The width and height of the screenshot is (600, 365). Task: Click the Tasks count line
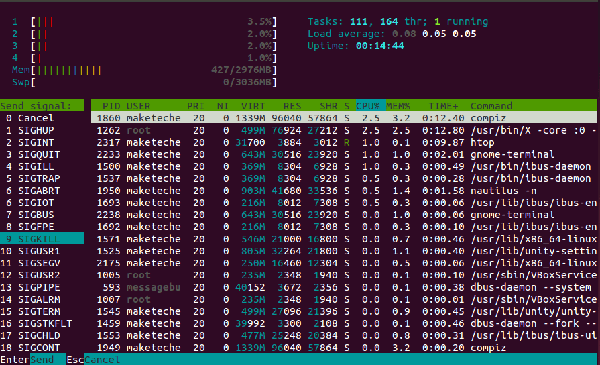click(x=398, y=22)
